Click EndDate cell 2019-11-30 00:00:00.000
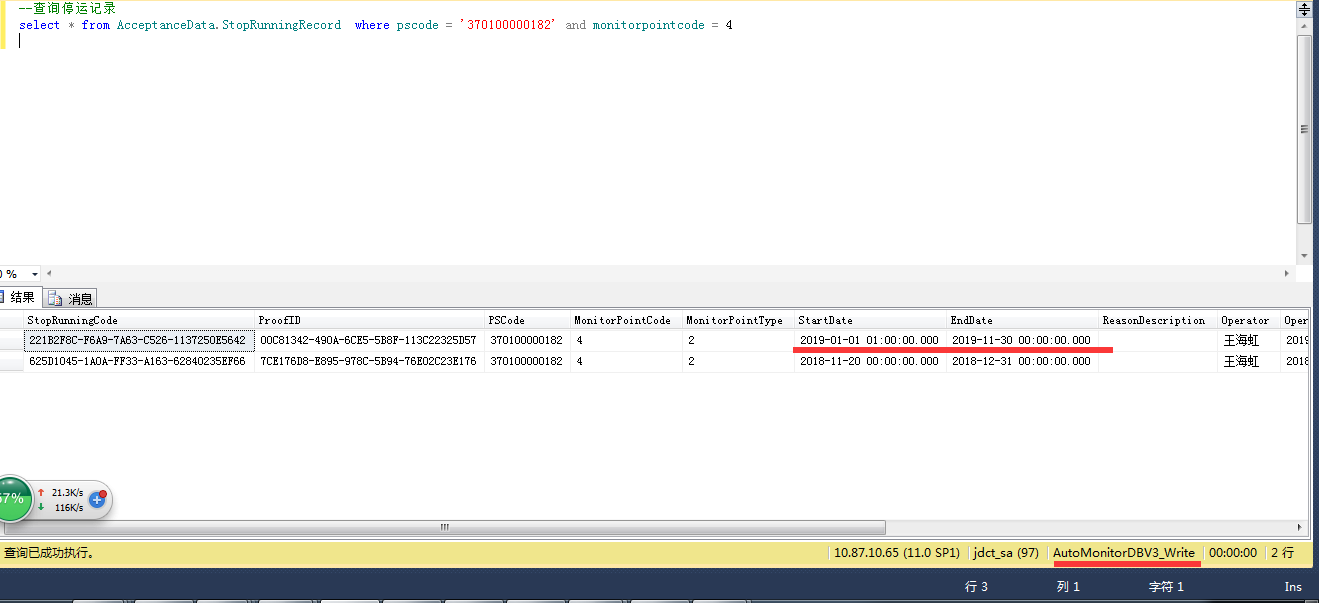The image size is (1319, 603). coord(1022,340)
